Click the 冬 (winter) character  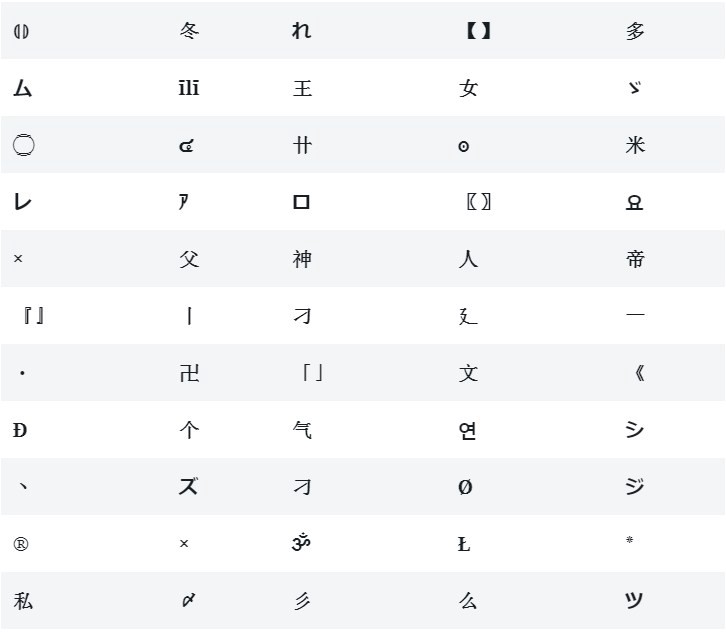(189, 31)
